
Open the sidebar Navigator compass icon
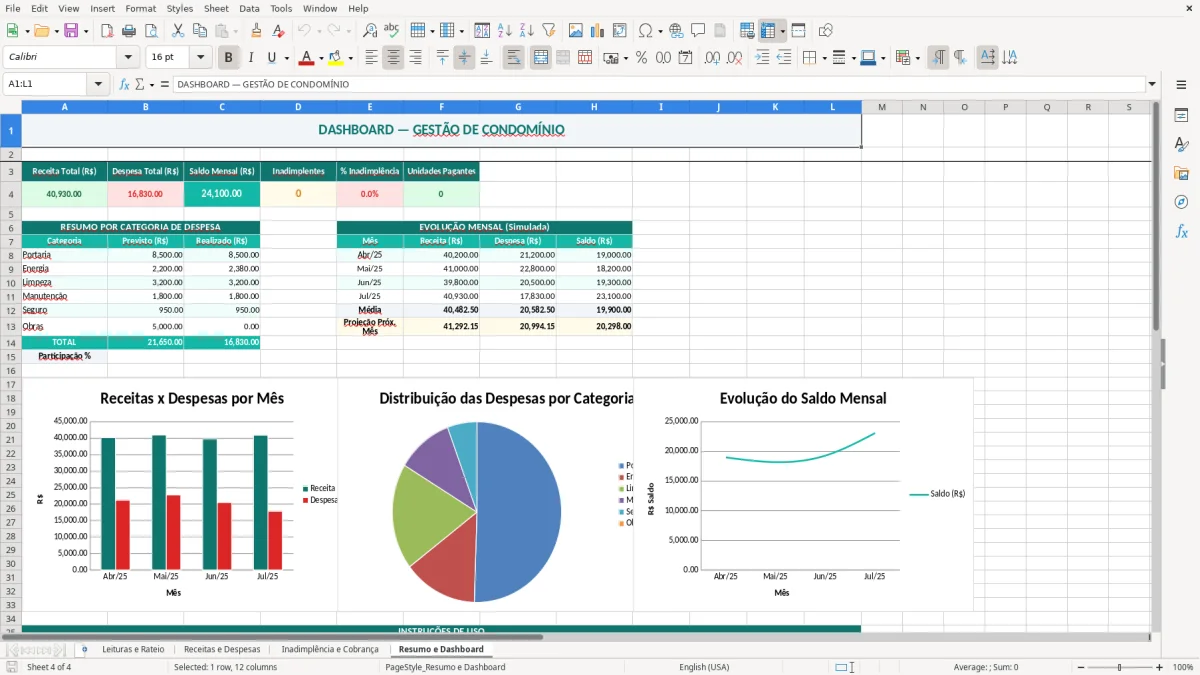pyautogui.click(x=1181, y=202)
